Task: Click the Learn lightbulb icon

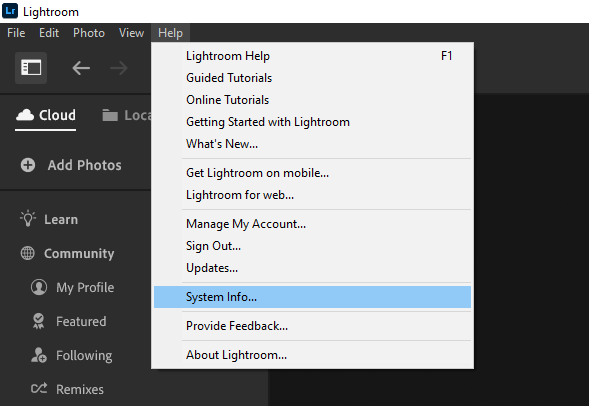Action: 28,219
